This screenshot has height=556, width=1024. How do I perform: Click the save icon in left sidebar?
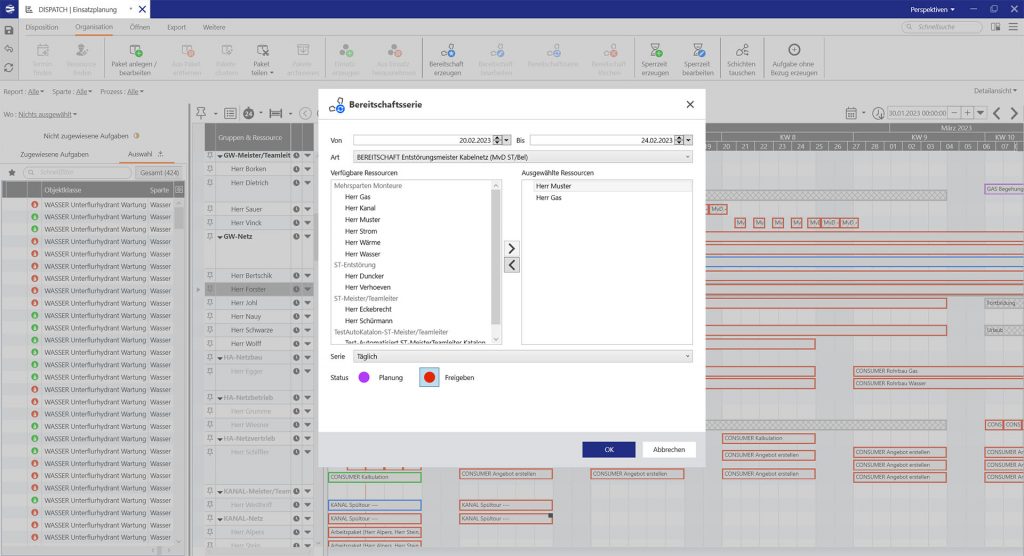point(9,31)
